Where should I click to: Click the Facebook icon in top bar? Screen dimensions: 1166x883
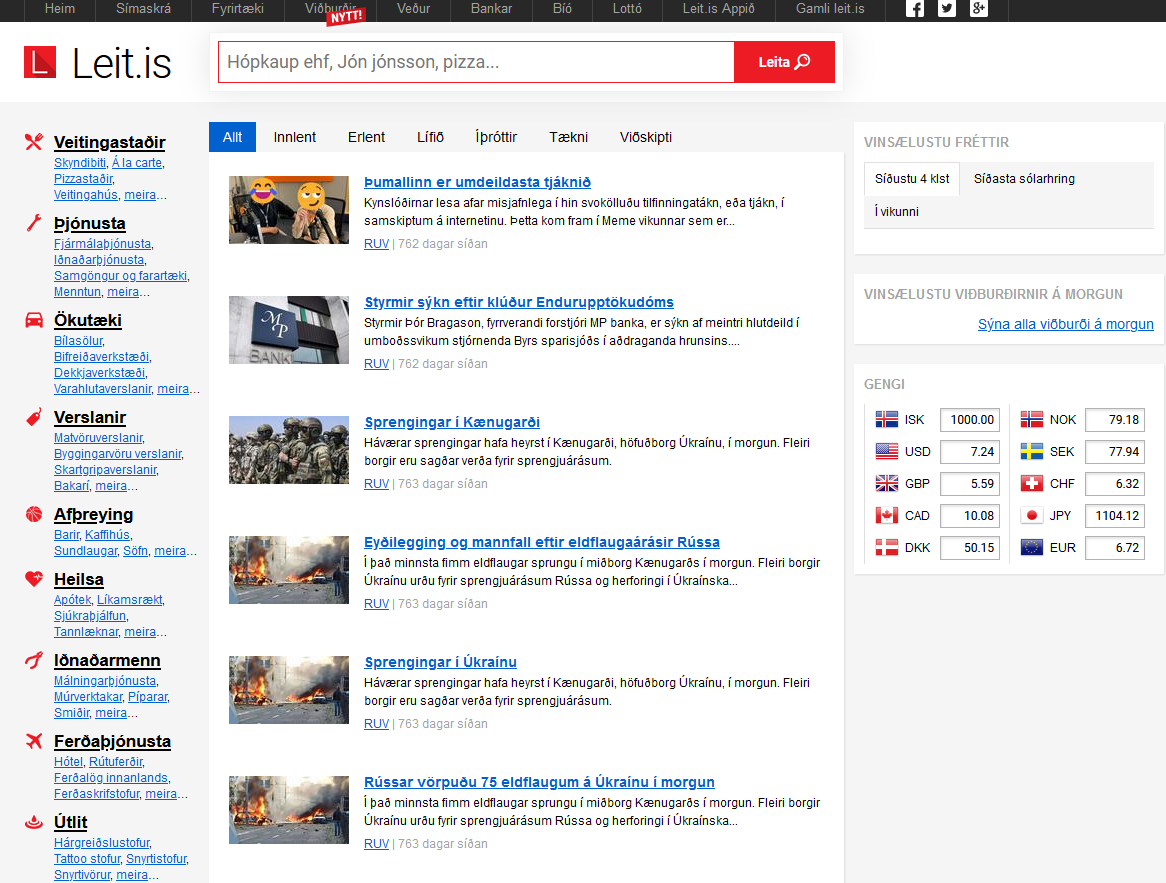click(x=914, y=9)
